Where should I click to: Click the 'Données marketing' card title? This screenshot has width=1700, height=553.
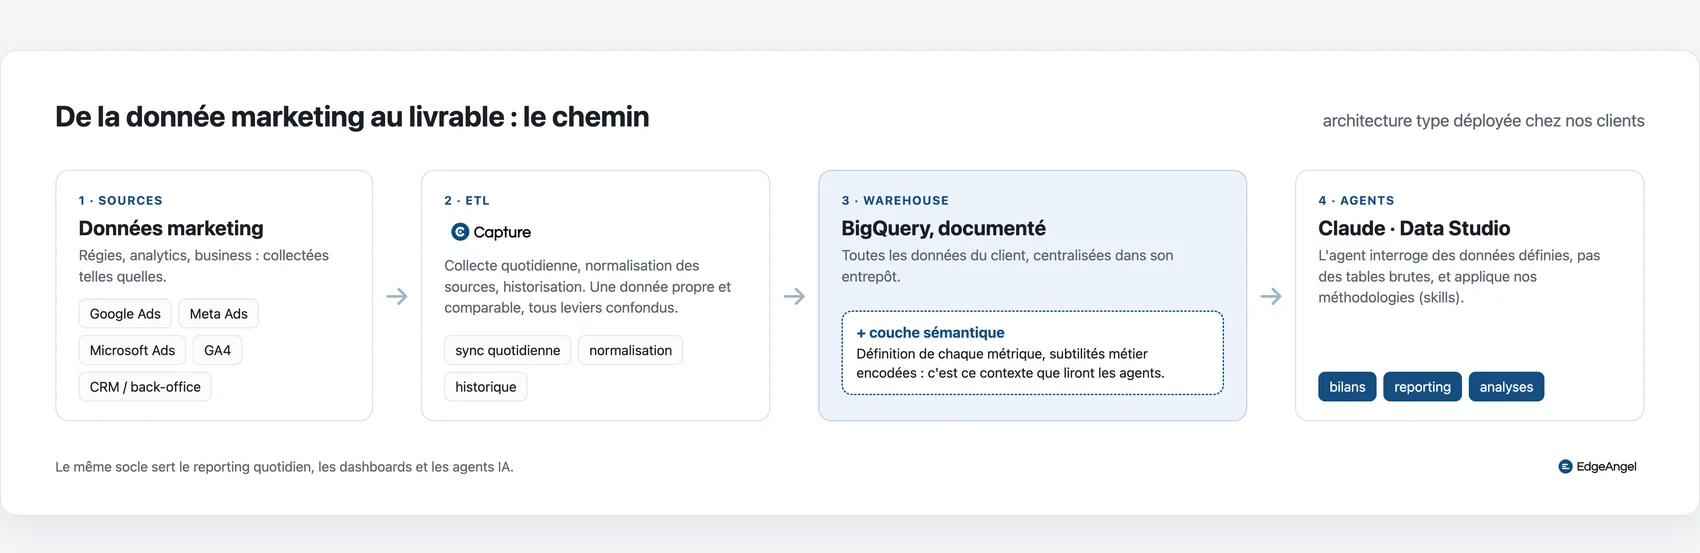[171, 228]
